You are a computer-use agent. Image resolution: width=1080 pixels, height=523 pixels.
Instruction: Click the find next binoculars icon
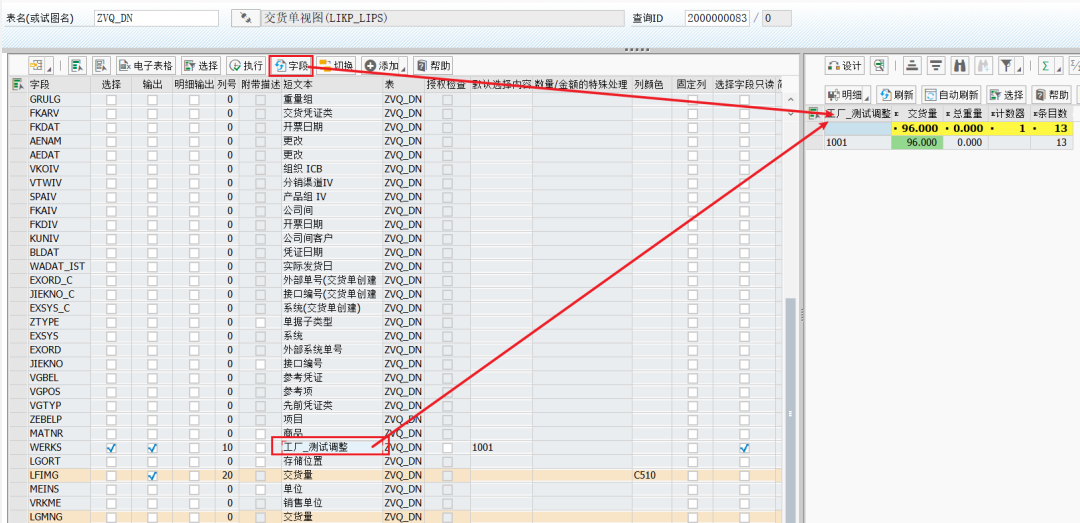point(983,66)
